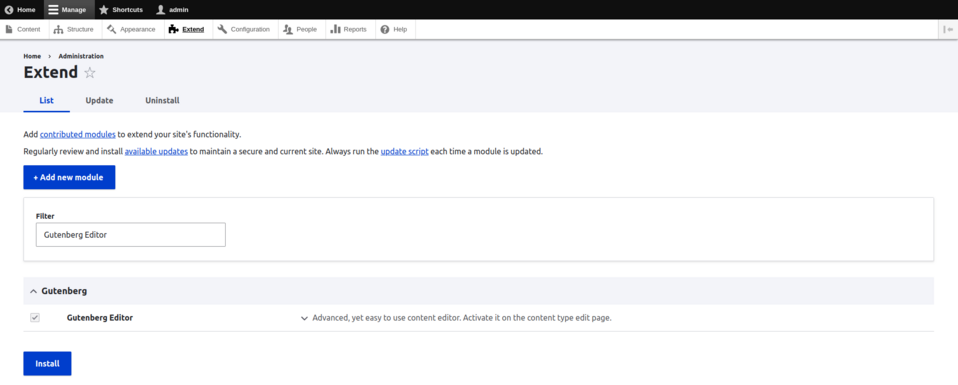Click toolbar orientation toggle icon at right edge
This screenshot has height=385, width=958.
tap(948, 29)
